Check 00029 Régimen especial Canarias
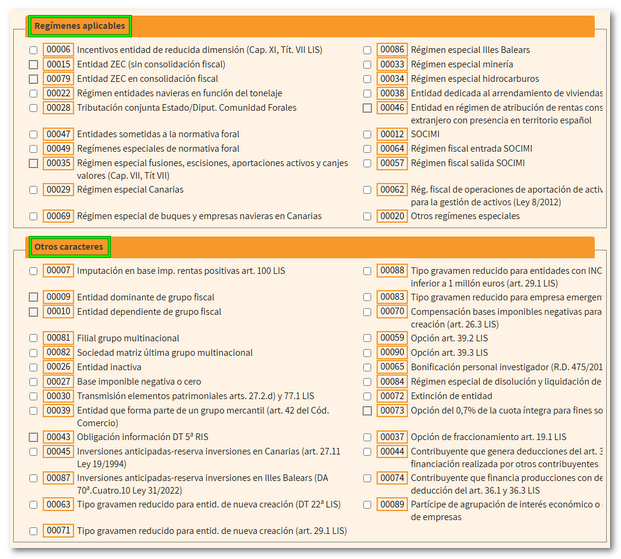 [x=33, y=190]
